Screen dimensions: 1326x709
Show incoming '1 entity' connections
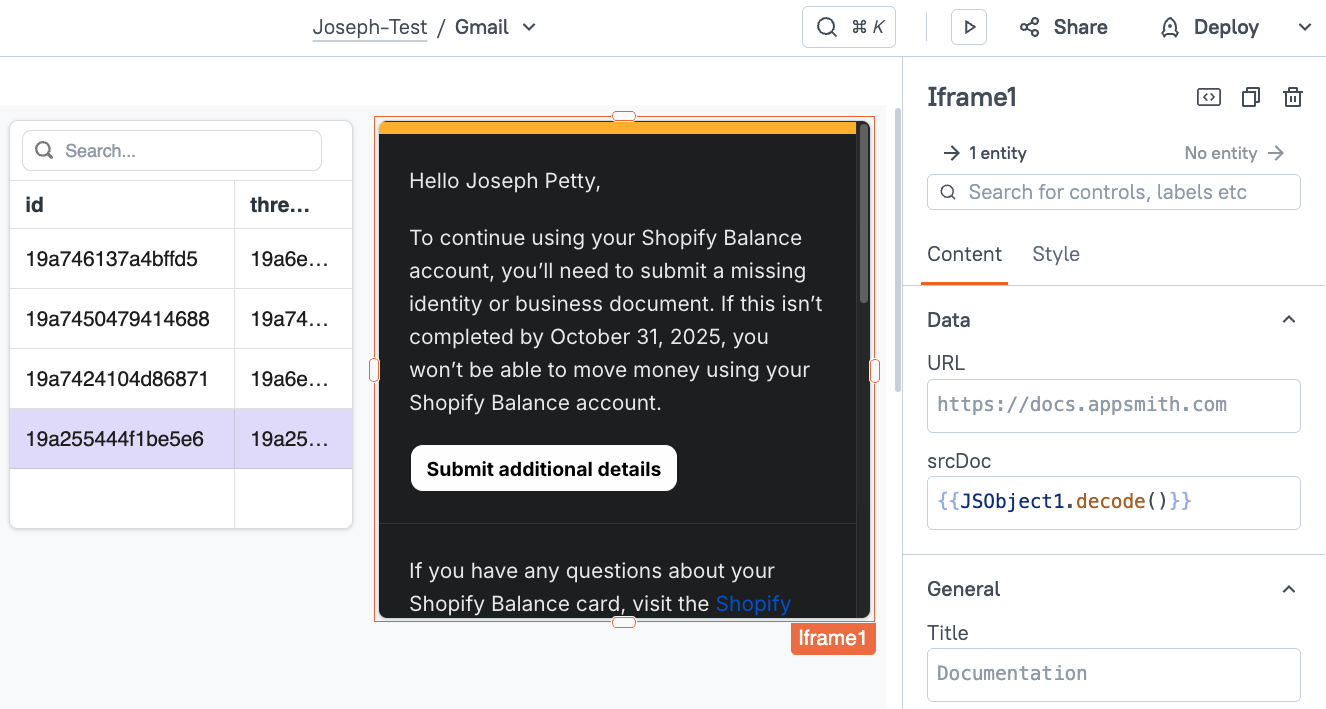point(985,153)
